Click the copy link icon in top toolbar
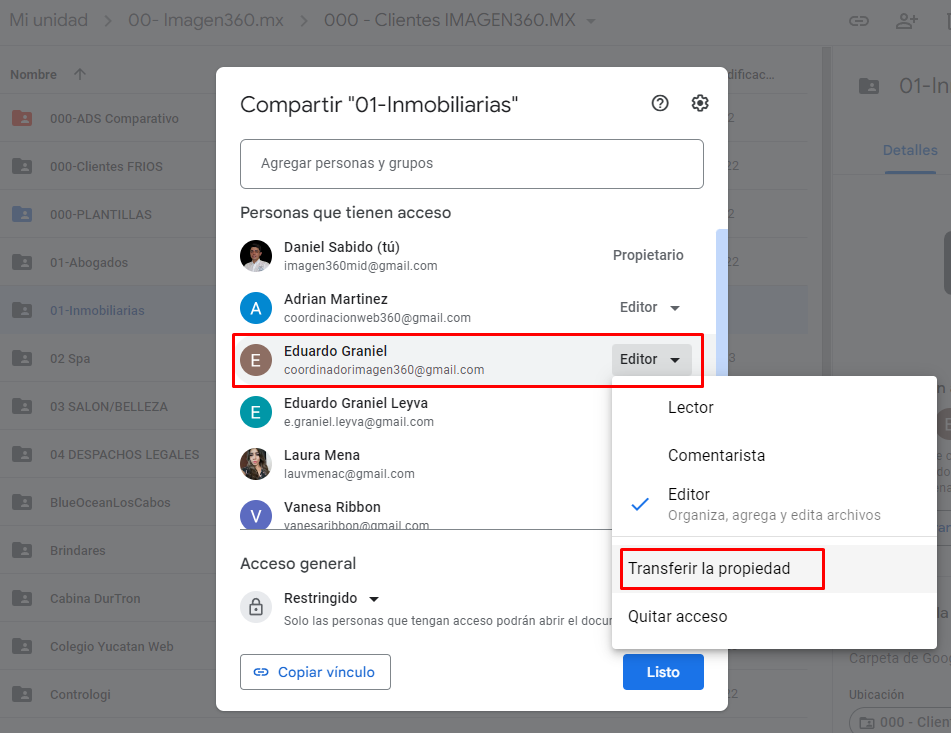 pos(858,20)
